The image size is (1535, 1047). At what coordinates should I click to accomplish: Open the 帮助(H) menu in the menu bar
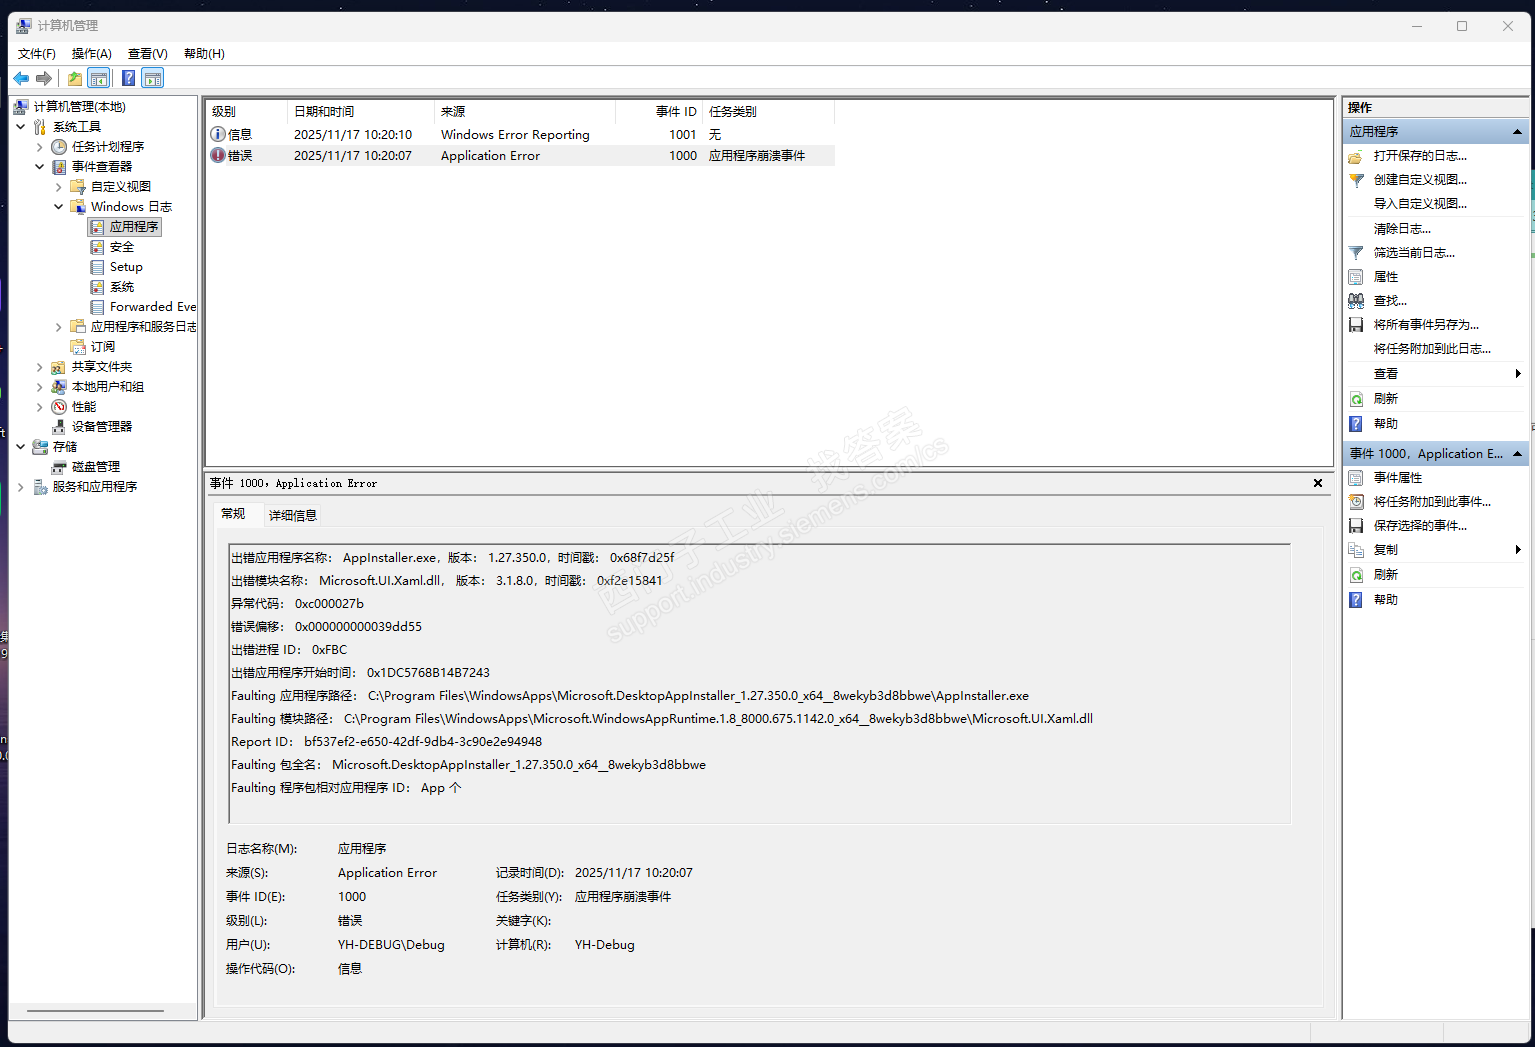204,54
